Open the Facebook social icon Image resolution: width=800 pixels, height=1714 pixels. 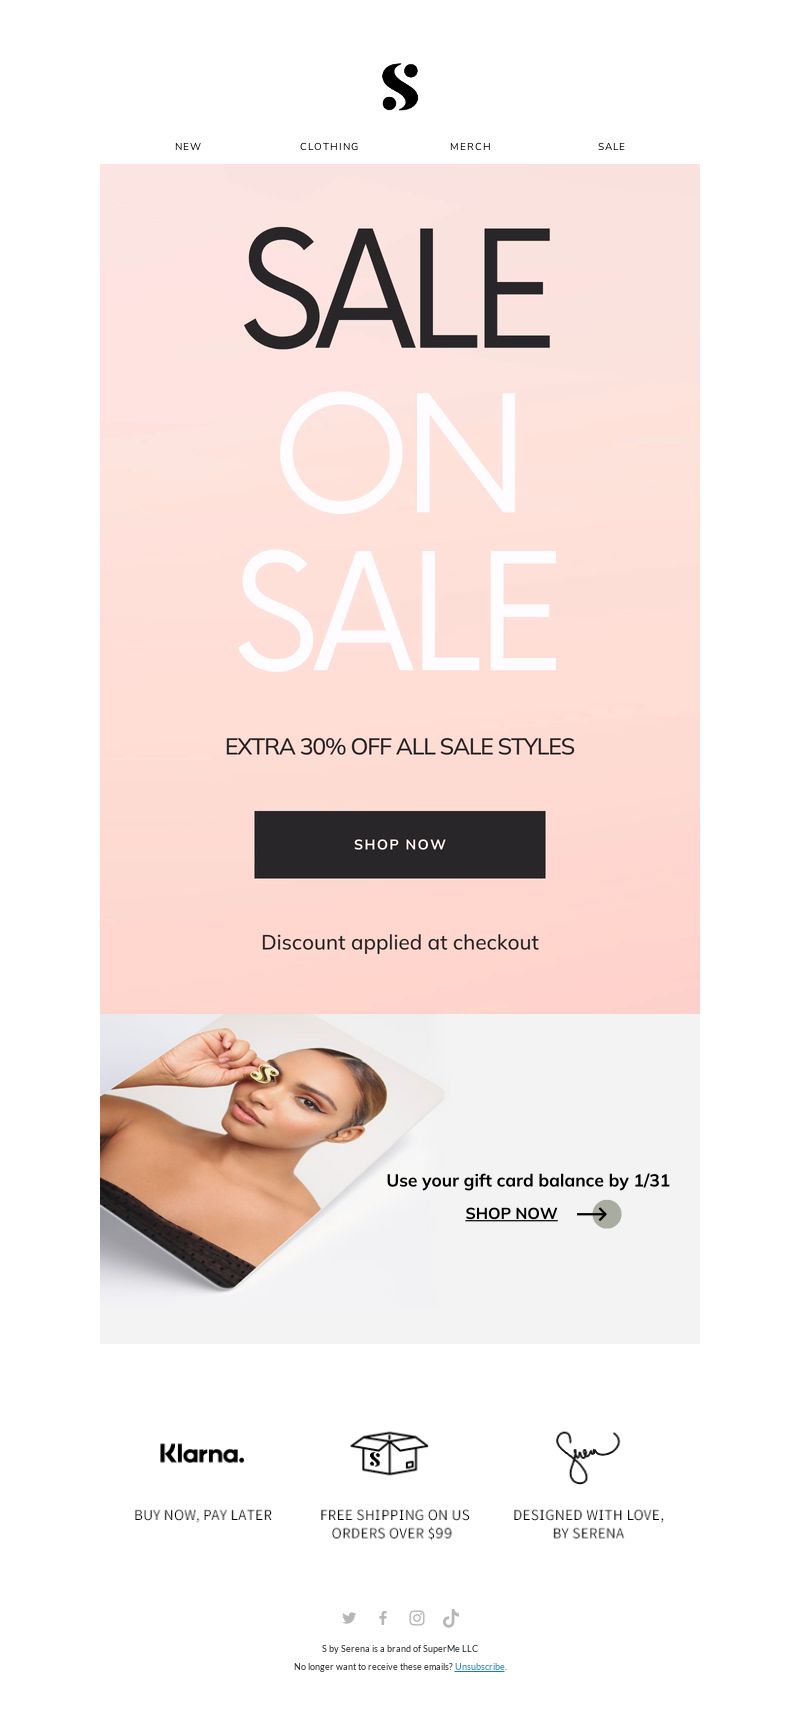pyautogui.click(x=383, y=1617)
